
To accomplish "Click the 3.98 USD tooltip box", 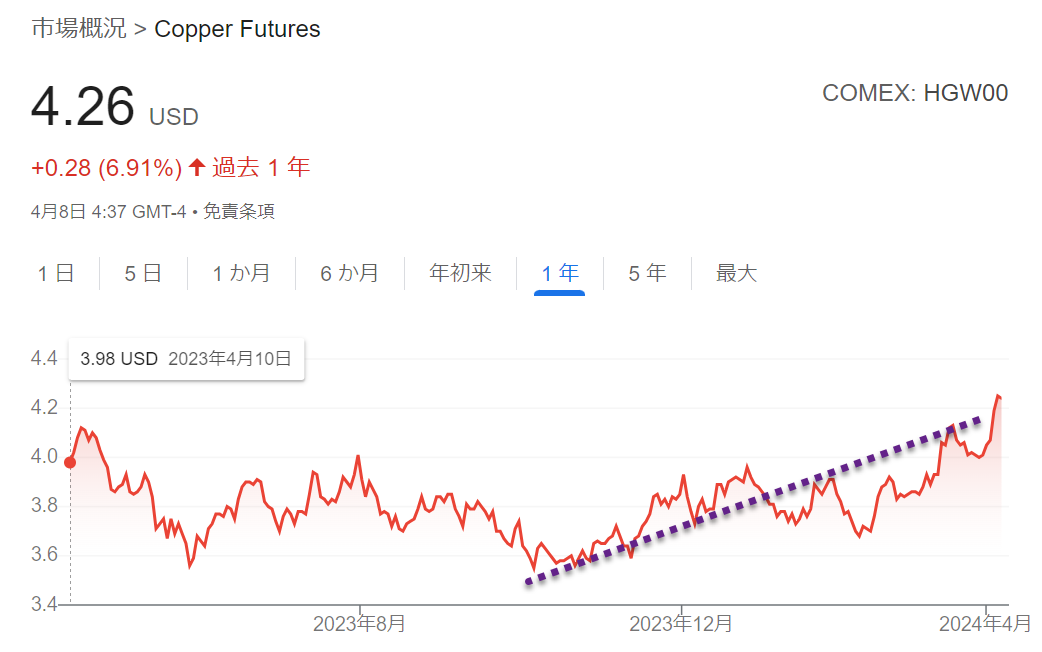I will click(x=186, y=359).
